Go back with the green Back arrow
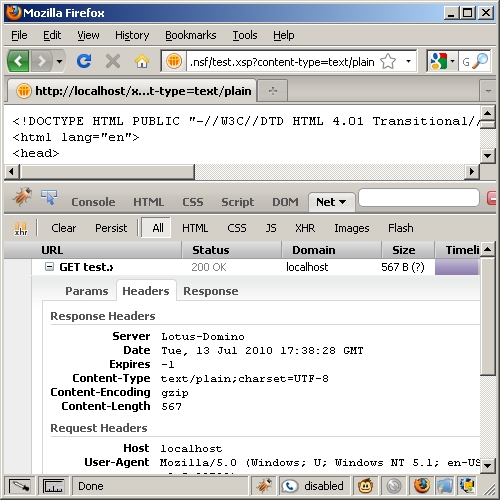This screenshot has height=500, width=500. [19, 61]
